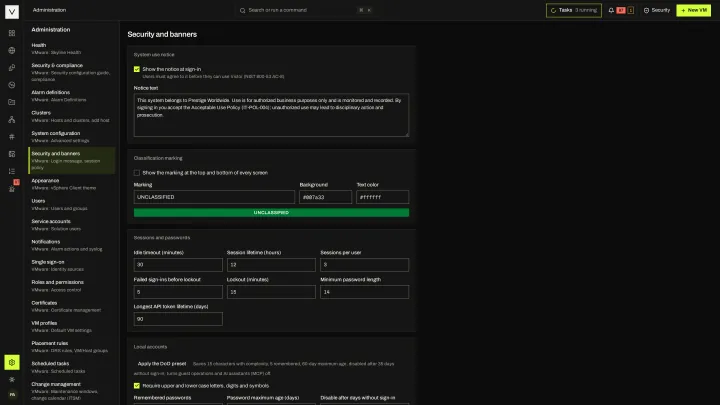Image resolution: width=720 pixels, height=405 pixels.
Task: Open the hierarchy tree icon in the left rail
Action: click(x=12, y=119)
